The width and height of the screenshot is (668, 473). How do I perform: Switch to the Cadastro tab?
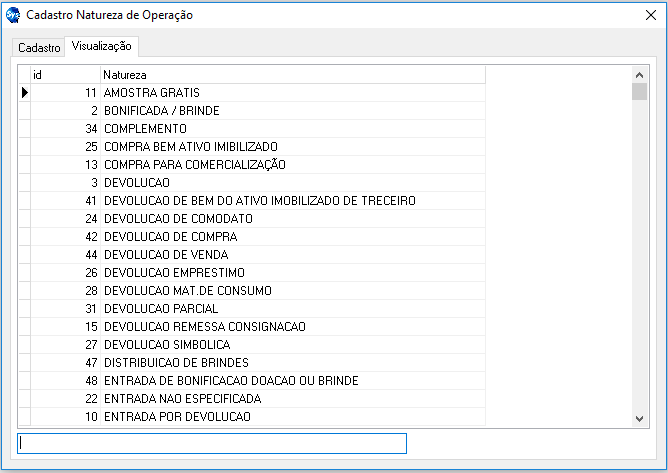pyautogui.click(x=39, y=48)
